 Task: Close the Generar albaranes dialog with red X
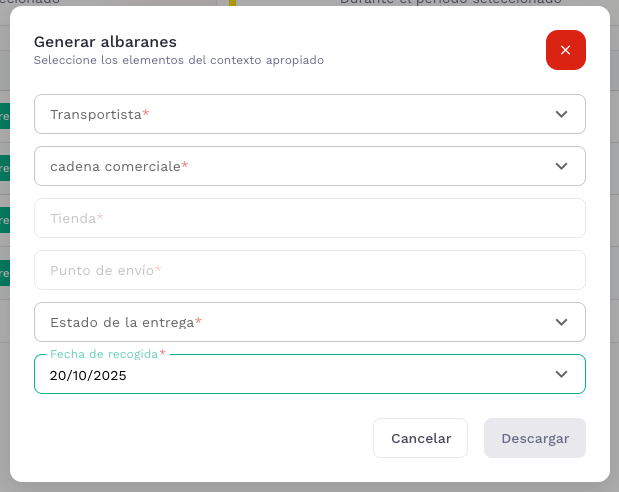(x=565, y=50)
